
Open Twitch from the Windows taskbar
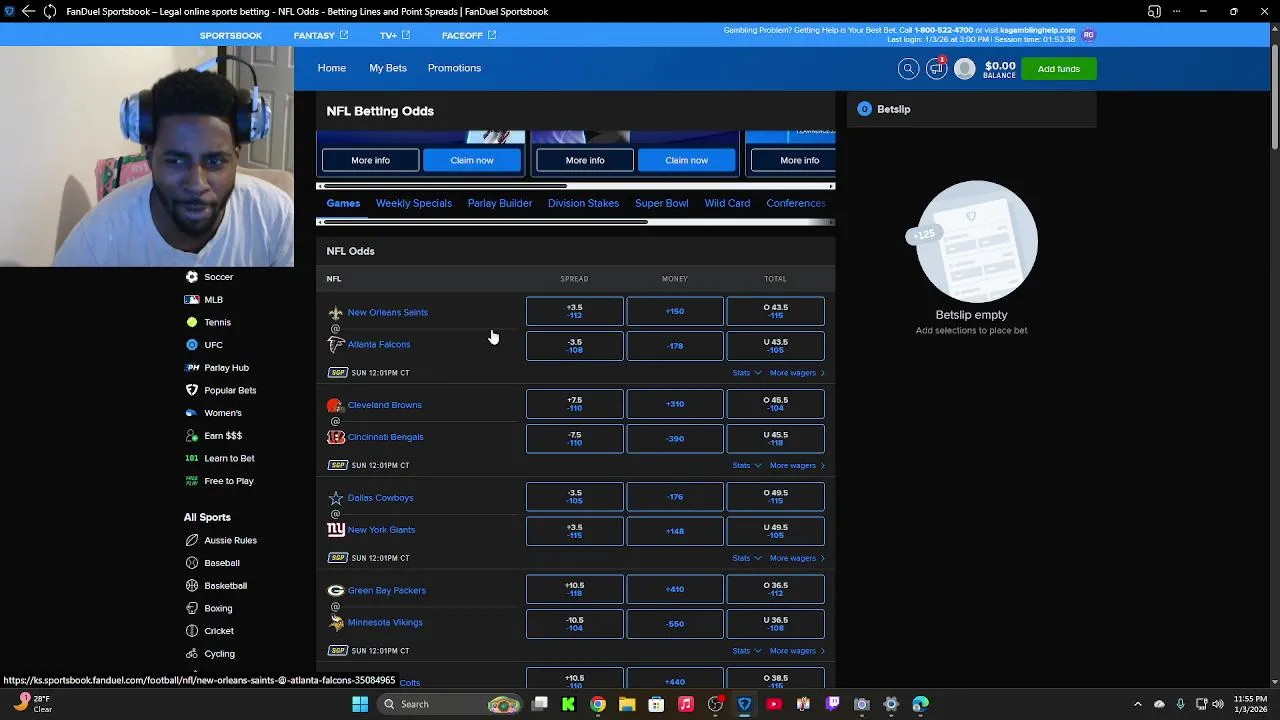(x=832, y=704)
